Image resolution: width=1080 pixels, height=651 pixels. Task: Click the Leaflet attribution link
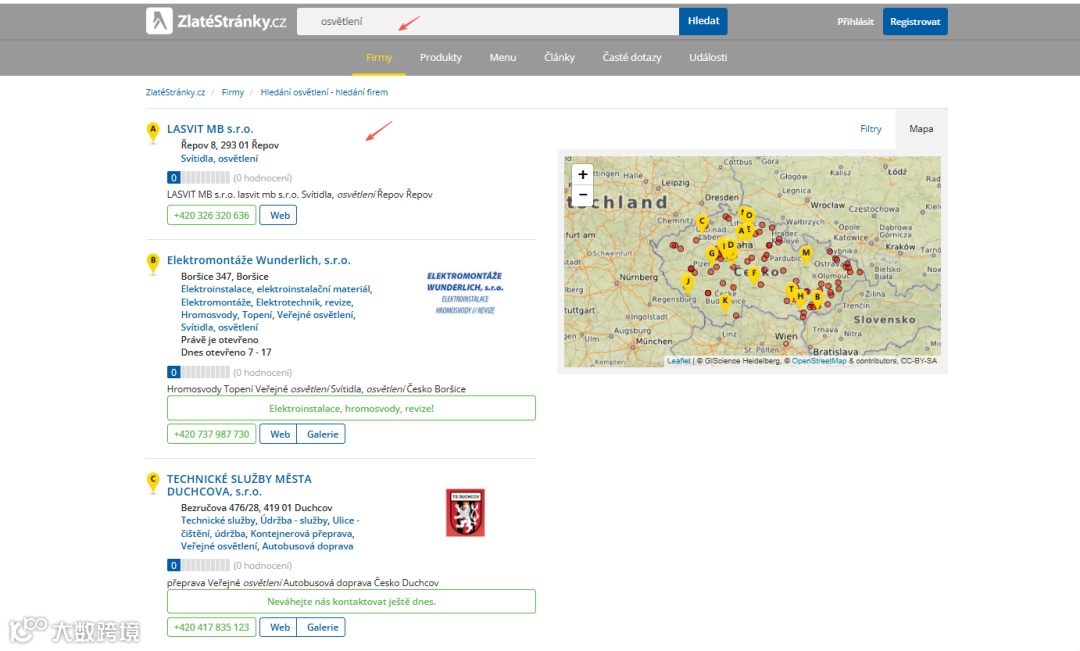(x=678, y=361)
